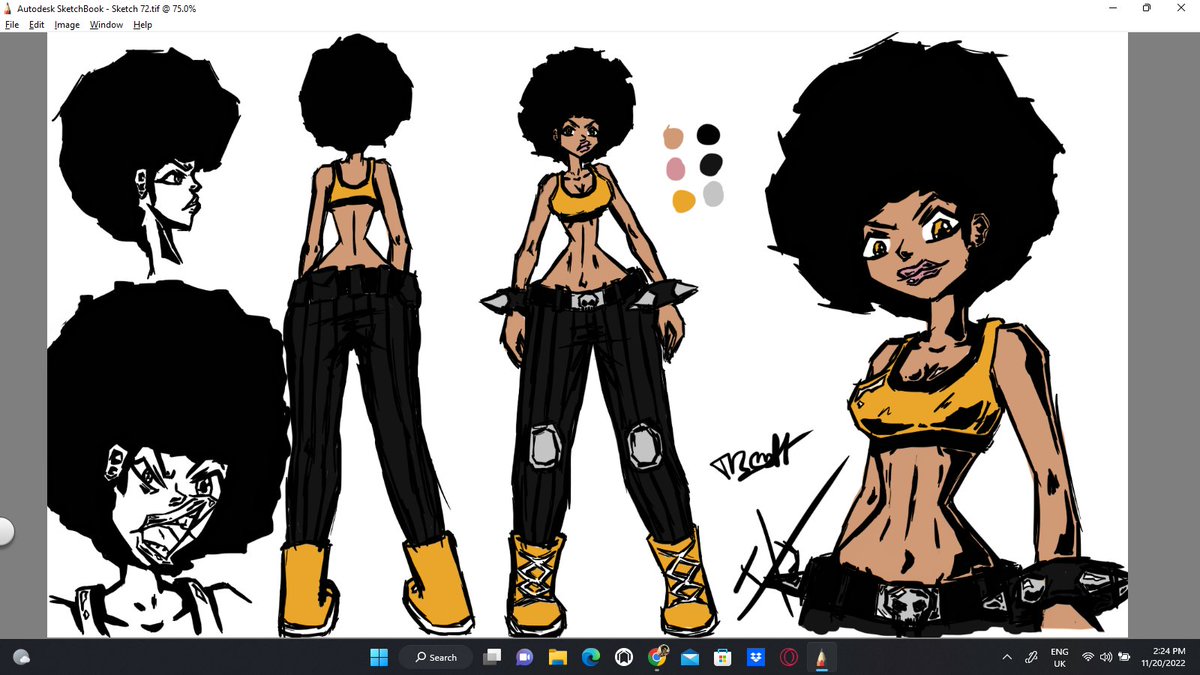Click the SketchBook pencil taskbar icon
The height and width of the screenshot is (675, 1200).
[x=821, y=657]
